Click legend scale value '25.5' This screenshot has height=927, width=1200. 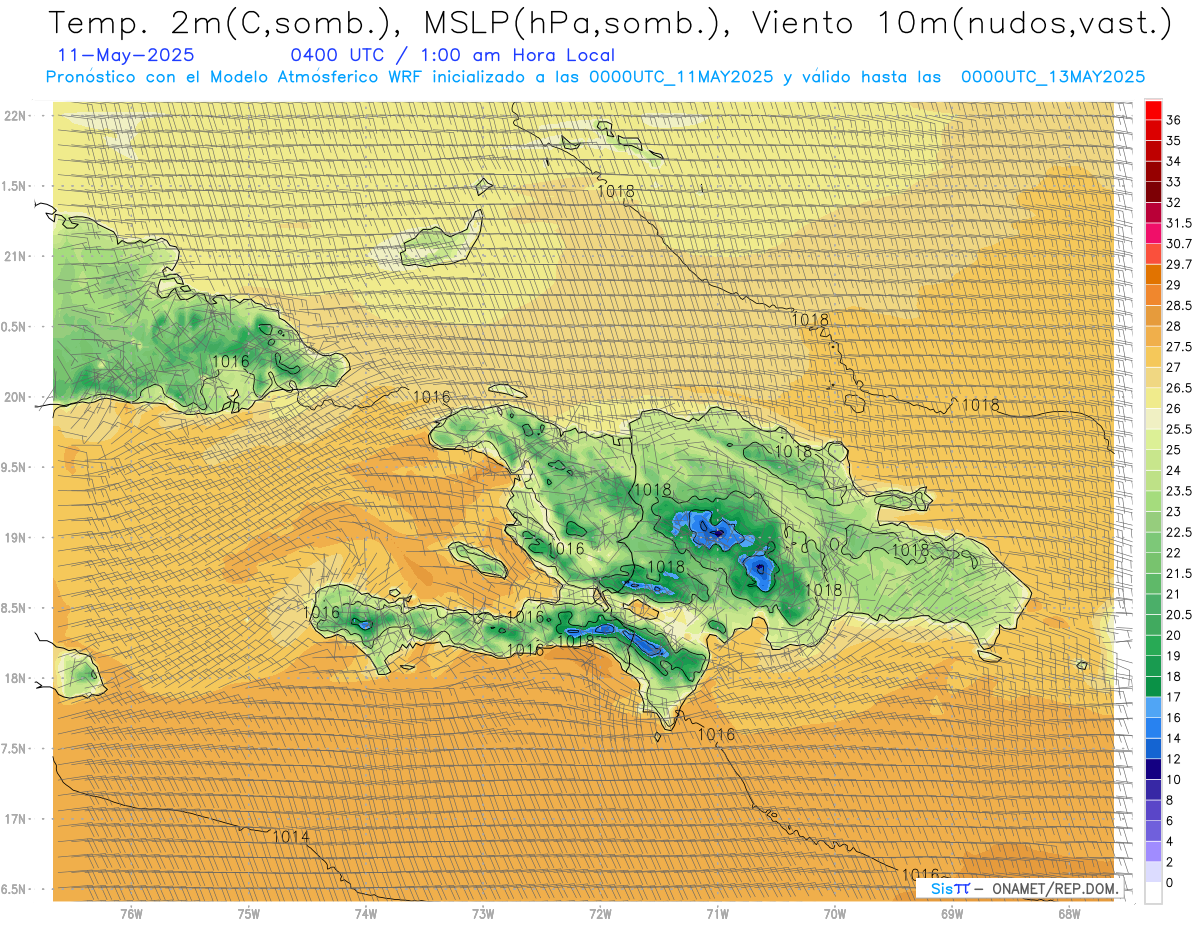pos(1179,429)
